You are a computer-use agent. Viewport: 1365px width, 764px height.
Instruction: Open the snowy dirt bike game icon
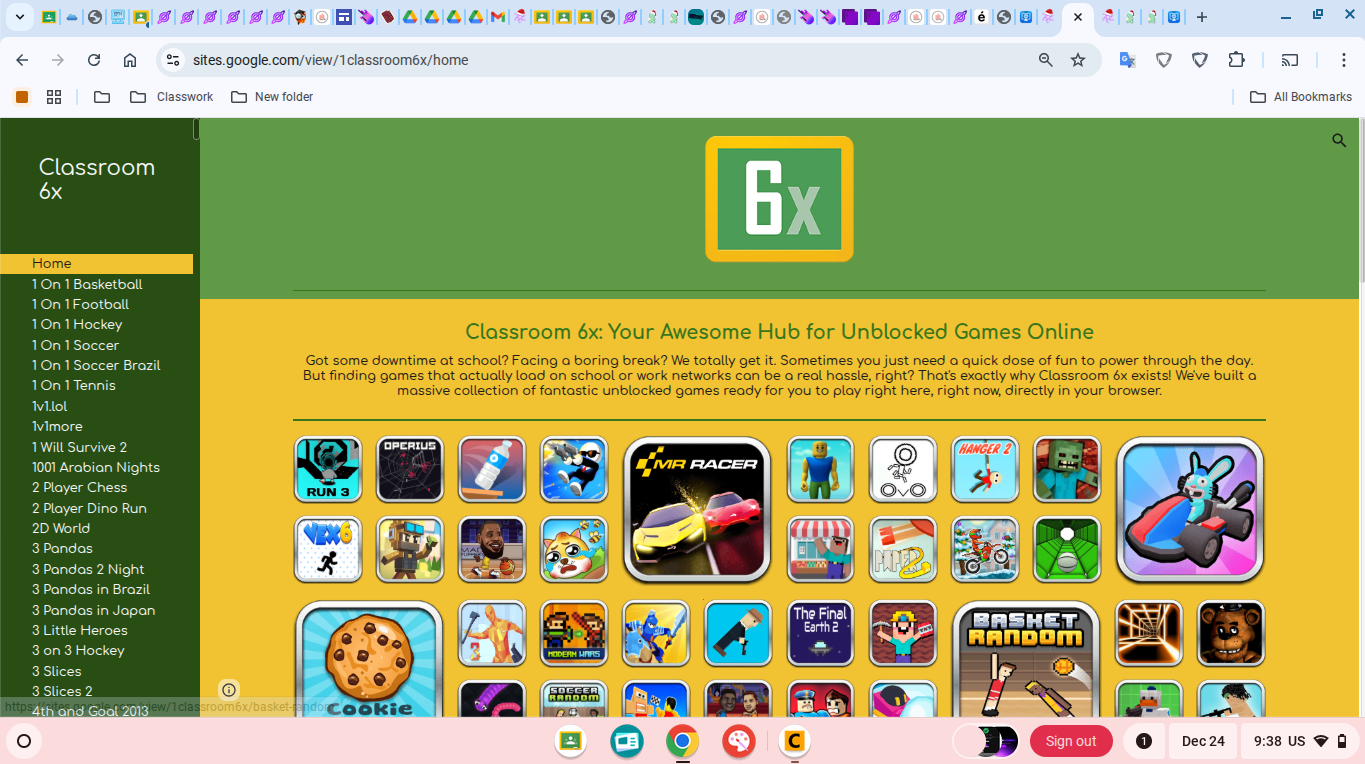985,549
